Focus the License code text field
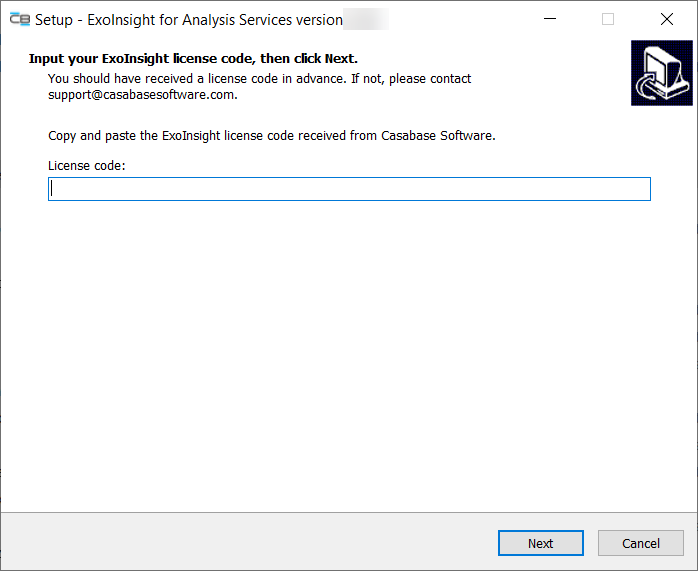 (x=349, y=189)
